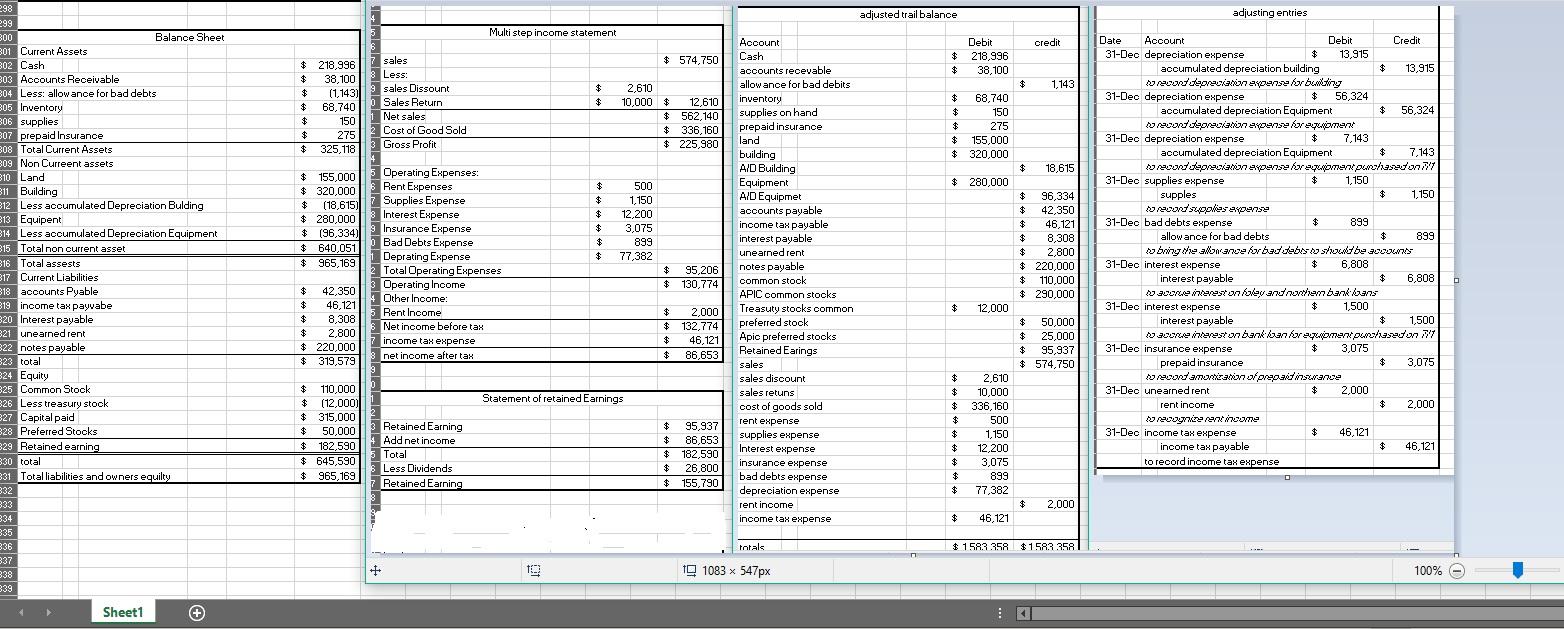Viewport: 1564px width, 629px height.
Task: Click the horizontal scrollbar left arrow
Action: point(1021,612)
